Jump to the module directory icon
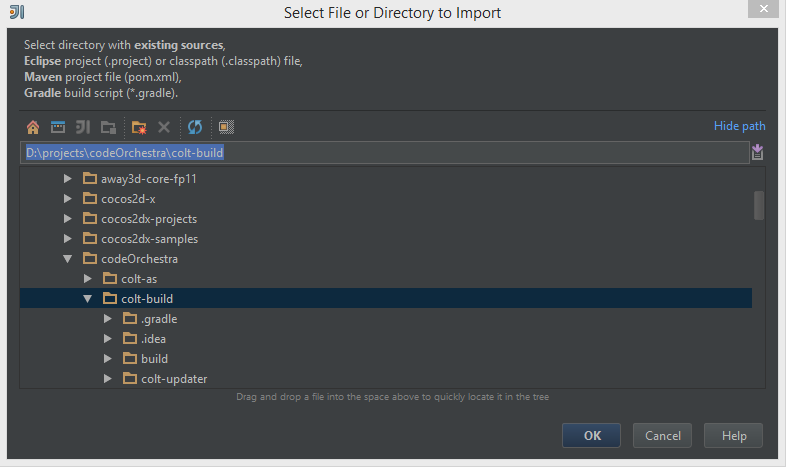Image resolution: width=786 pixels, height=467 pixels. 108,127
